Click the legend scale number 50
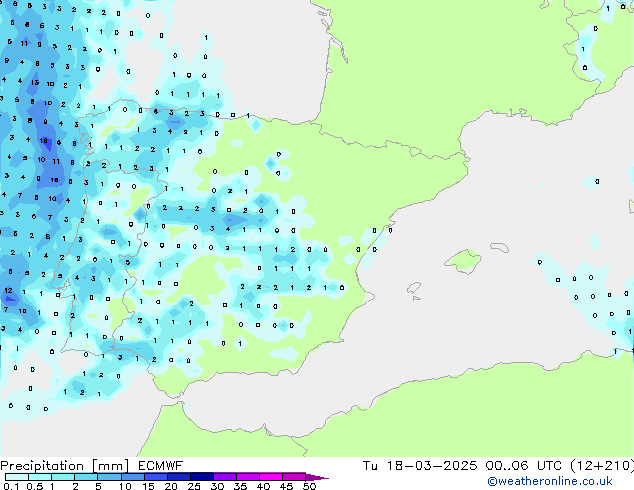 point(309,486)
